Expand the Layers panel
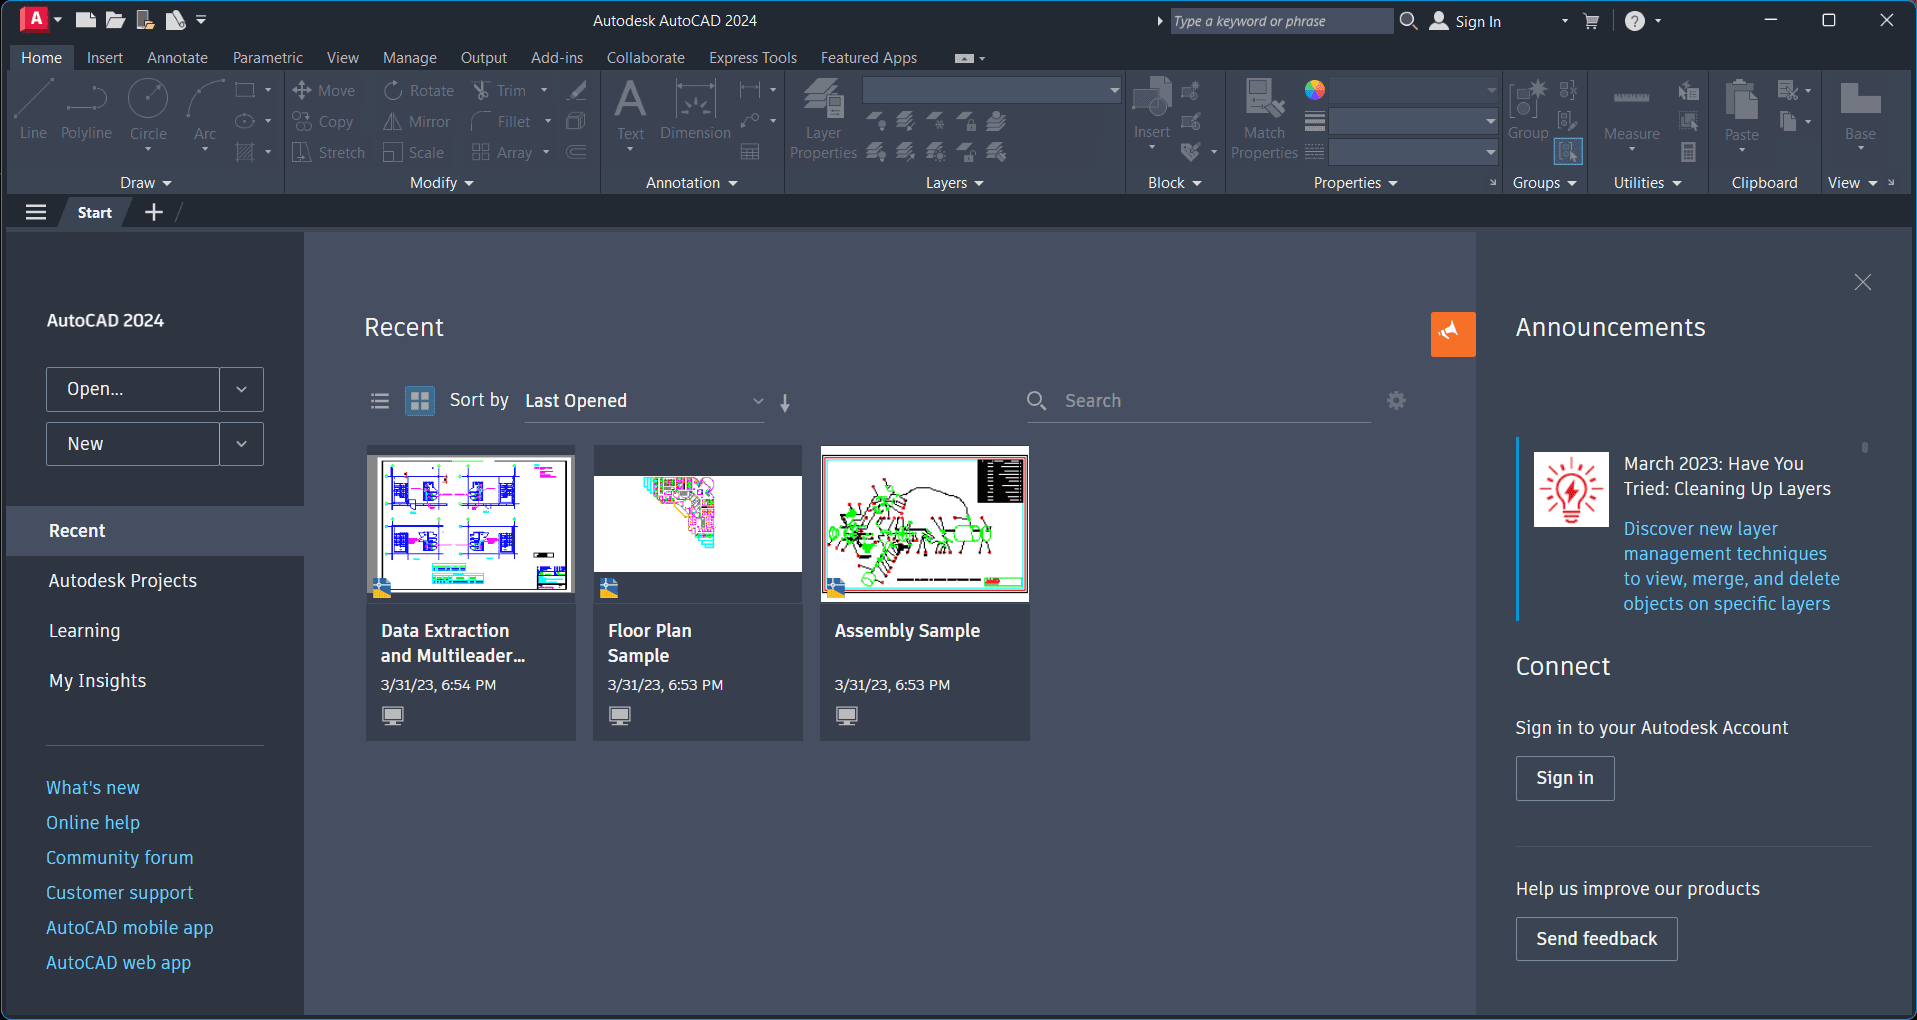Screen dimensions: 1917x1020 click(x=955, y=183)
